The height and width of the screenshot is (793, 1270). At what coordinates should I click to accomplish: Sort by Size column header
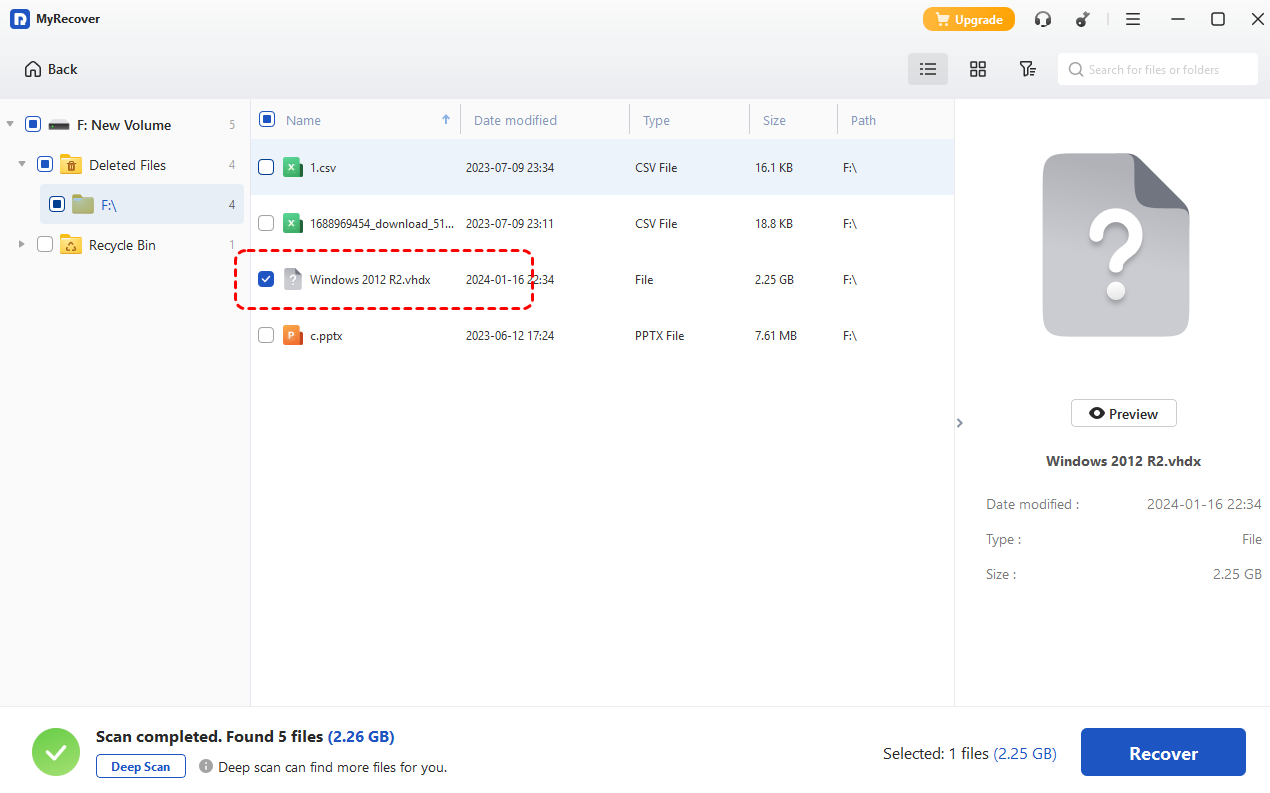tap(774, 120)
